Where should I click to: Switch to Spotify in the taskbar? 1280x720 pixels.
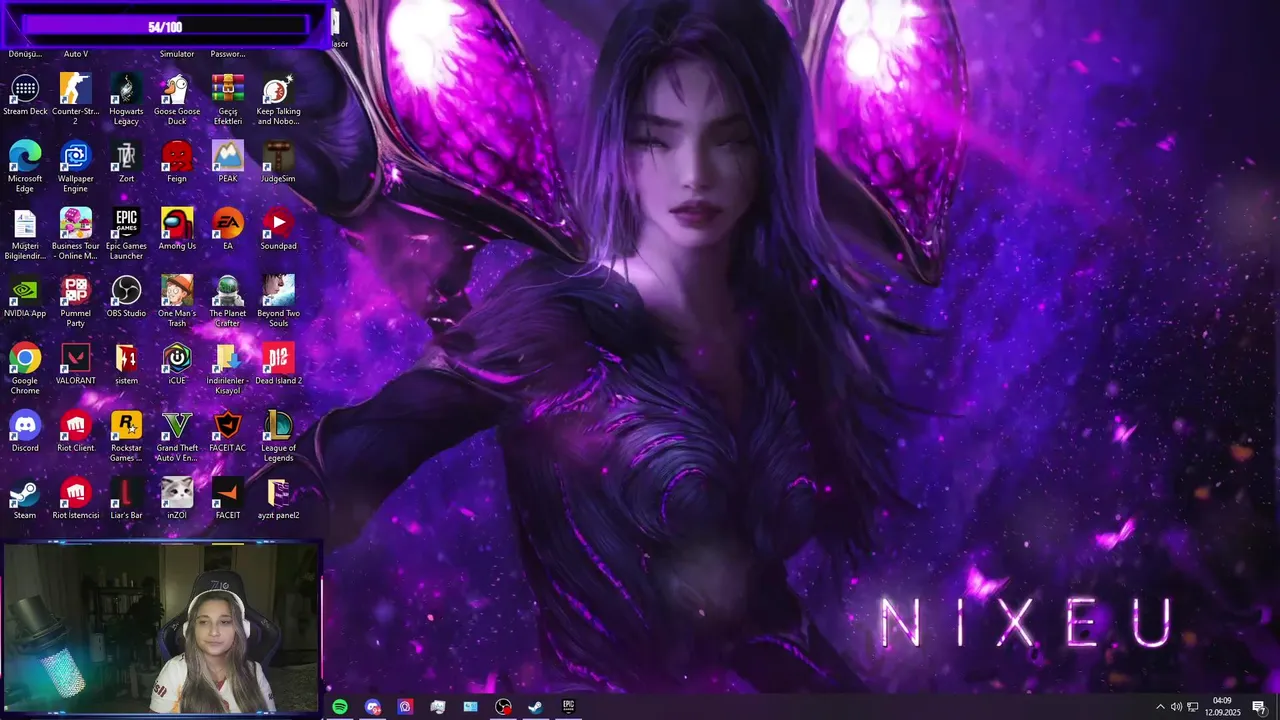point(340,707)
